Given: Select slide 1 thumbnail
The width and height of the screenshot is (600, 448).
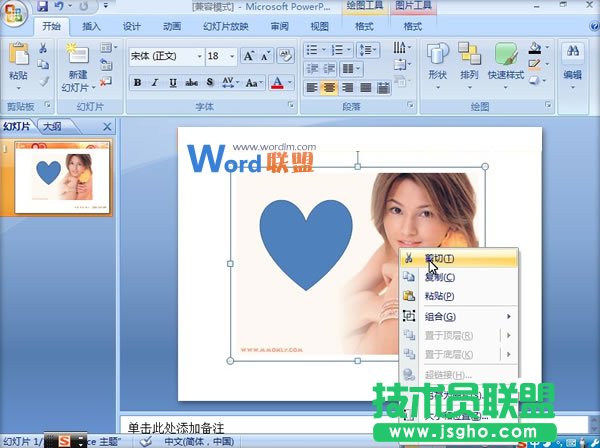Looking at the screenshot, I should click(62, 177).
